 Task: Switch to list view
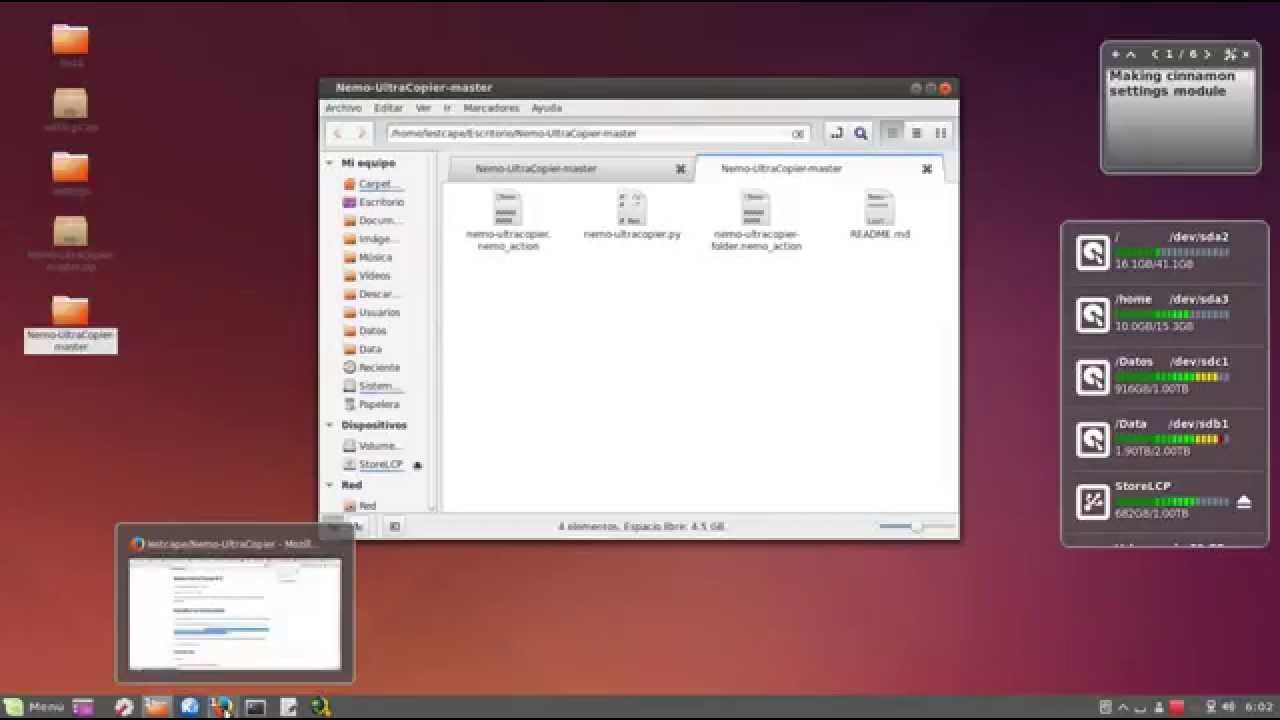pos(916,133)
